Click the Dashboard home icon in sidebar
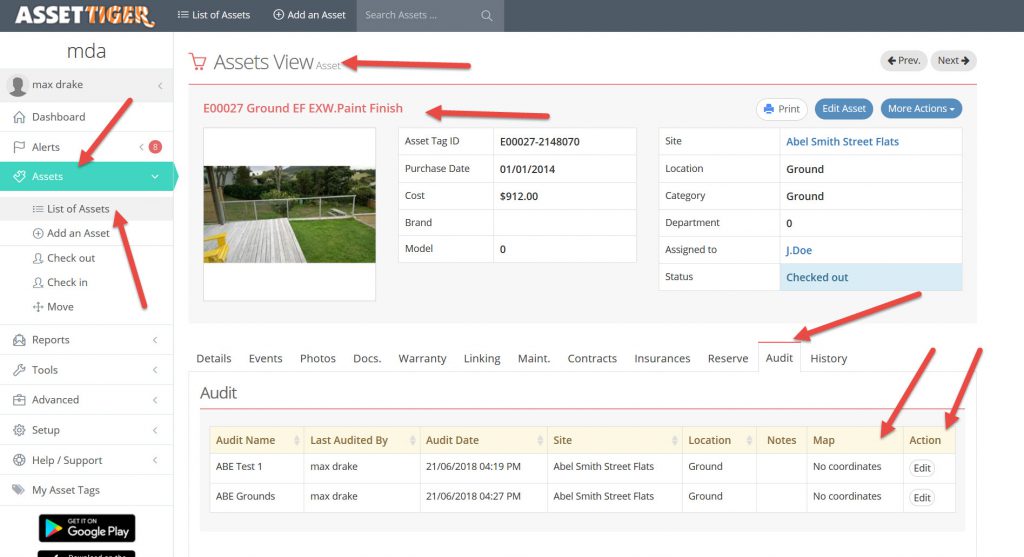The width and height of the screenshot is (1024, 557). (x=19, y=117)
